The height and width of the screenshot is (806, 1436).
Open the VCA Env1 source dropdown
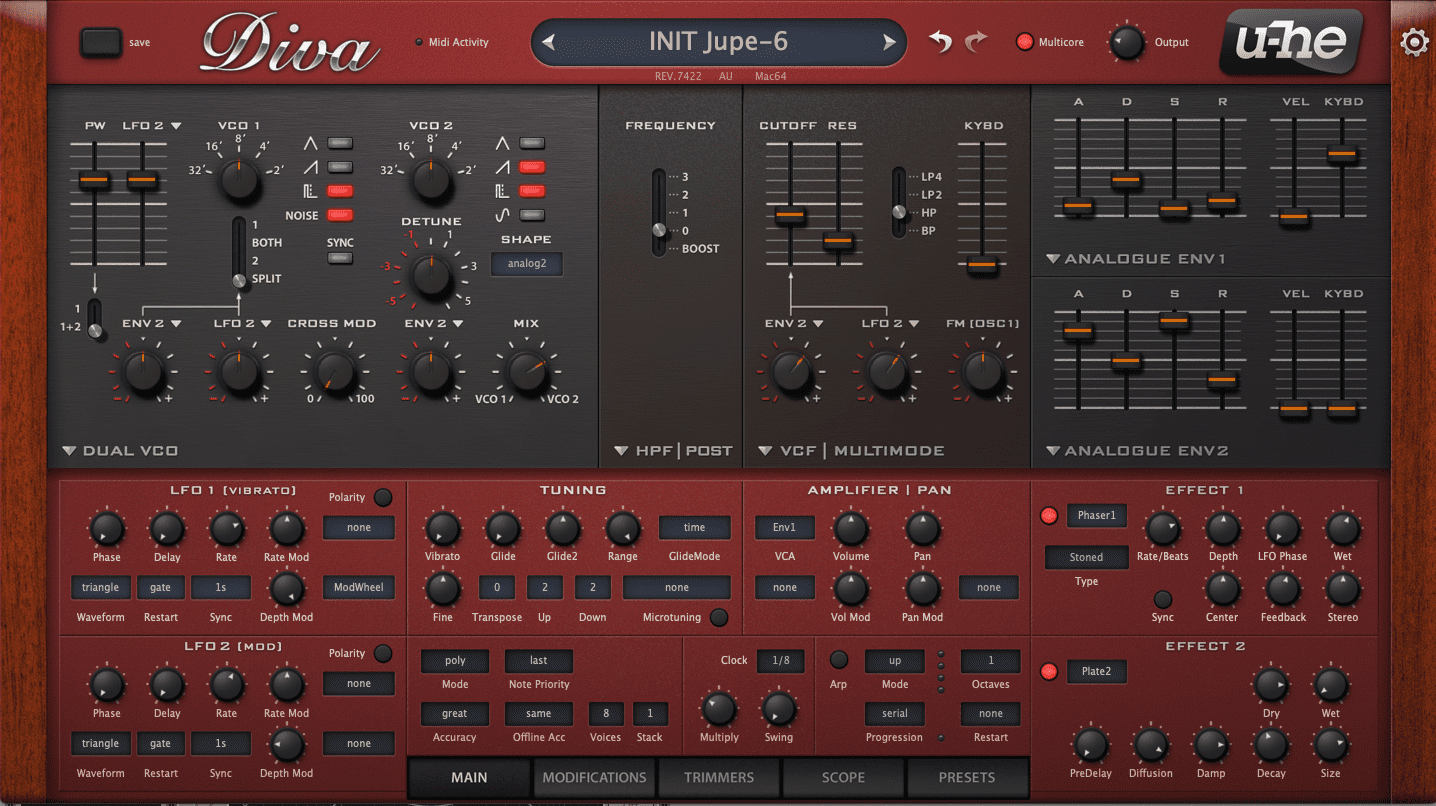(785, 528)
